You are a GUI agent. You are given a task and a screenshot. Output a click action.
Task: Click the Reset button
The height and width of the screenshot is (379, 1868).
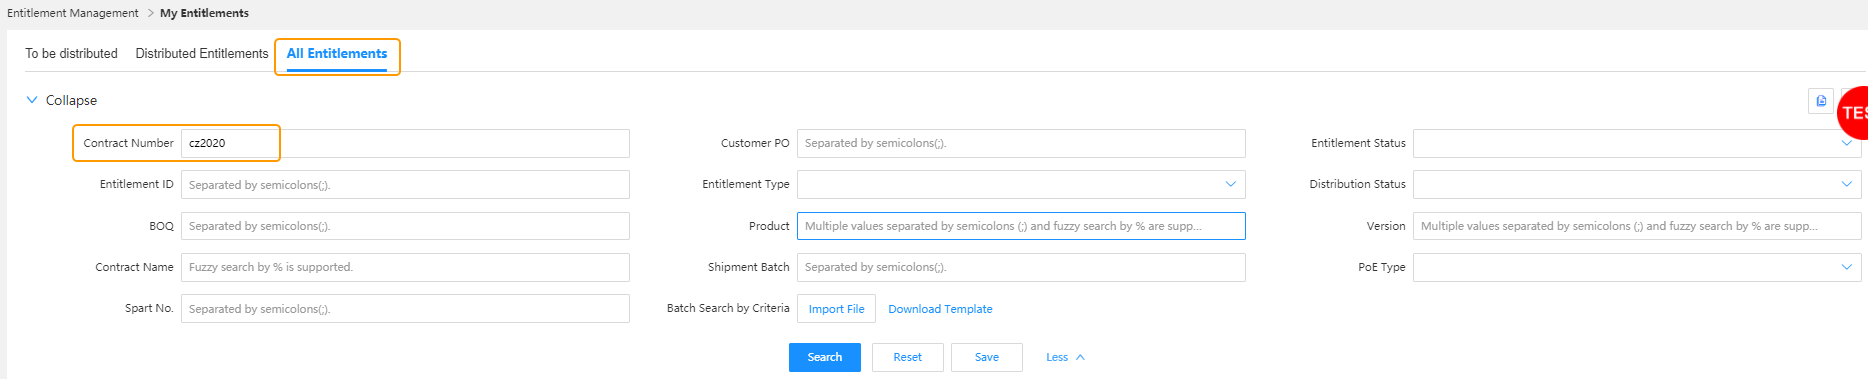pos(908,357)
